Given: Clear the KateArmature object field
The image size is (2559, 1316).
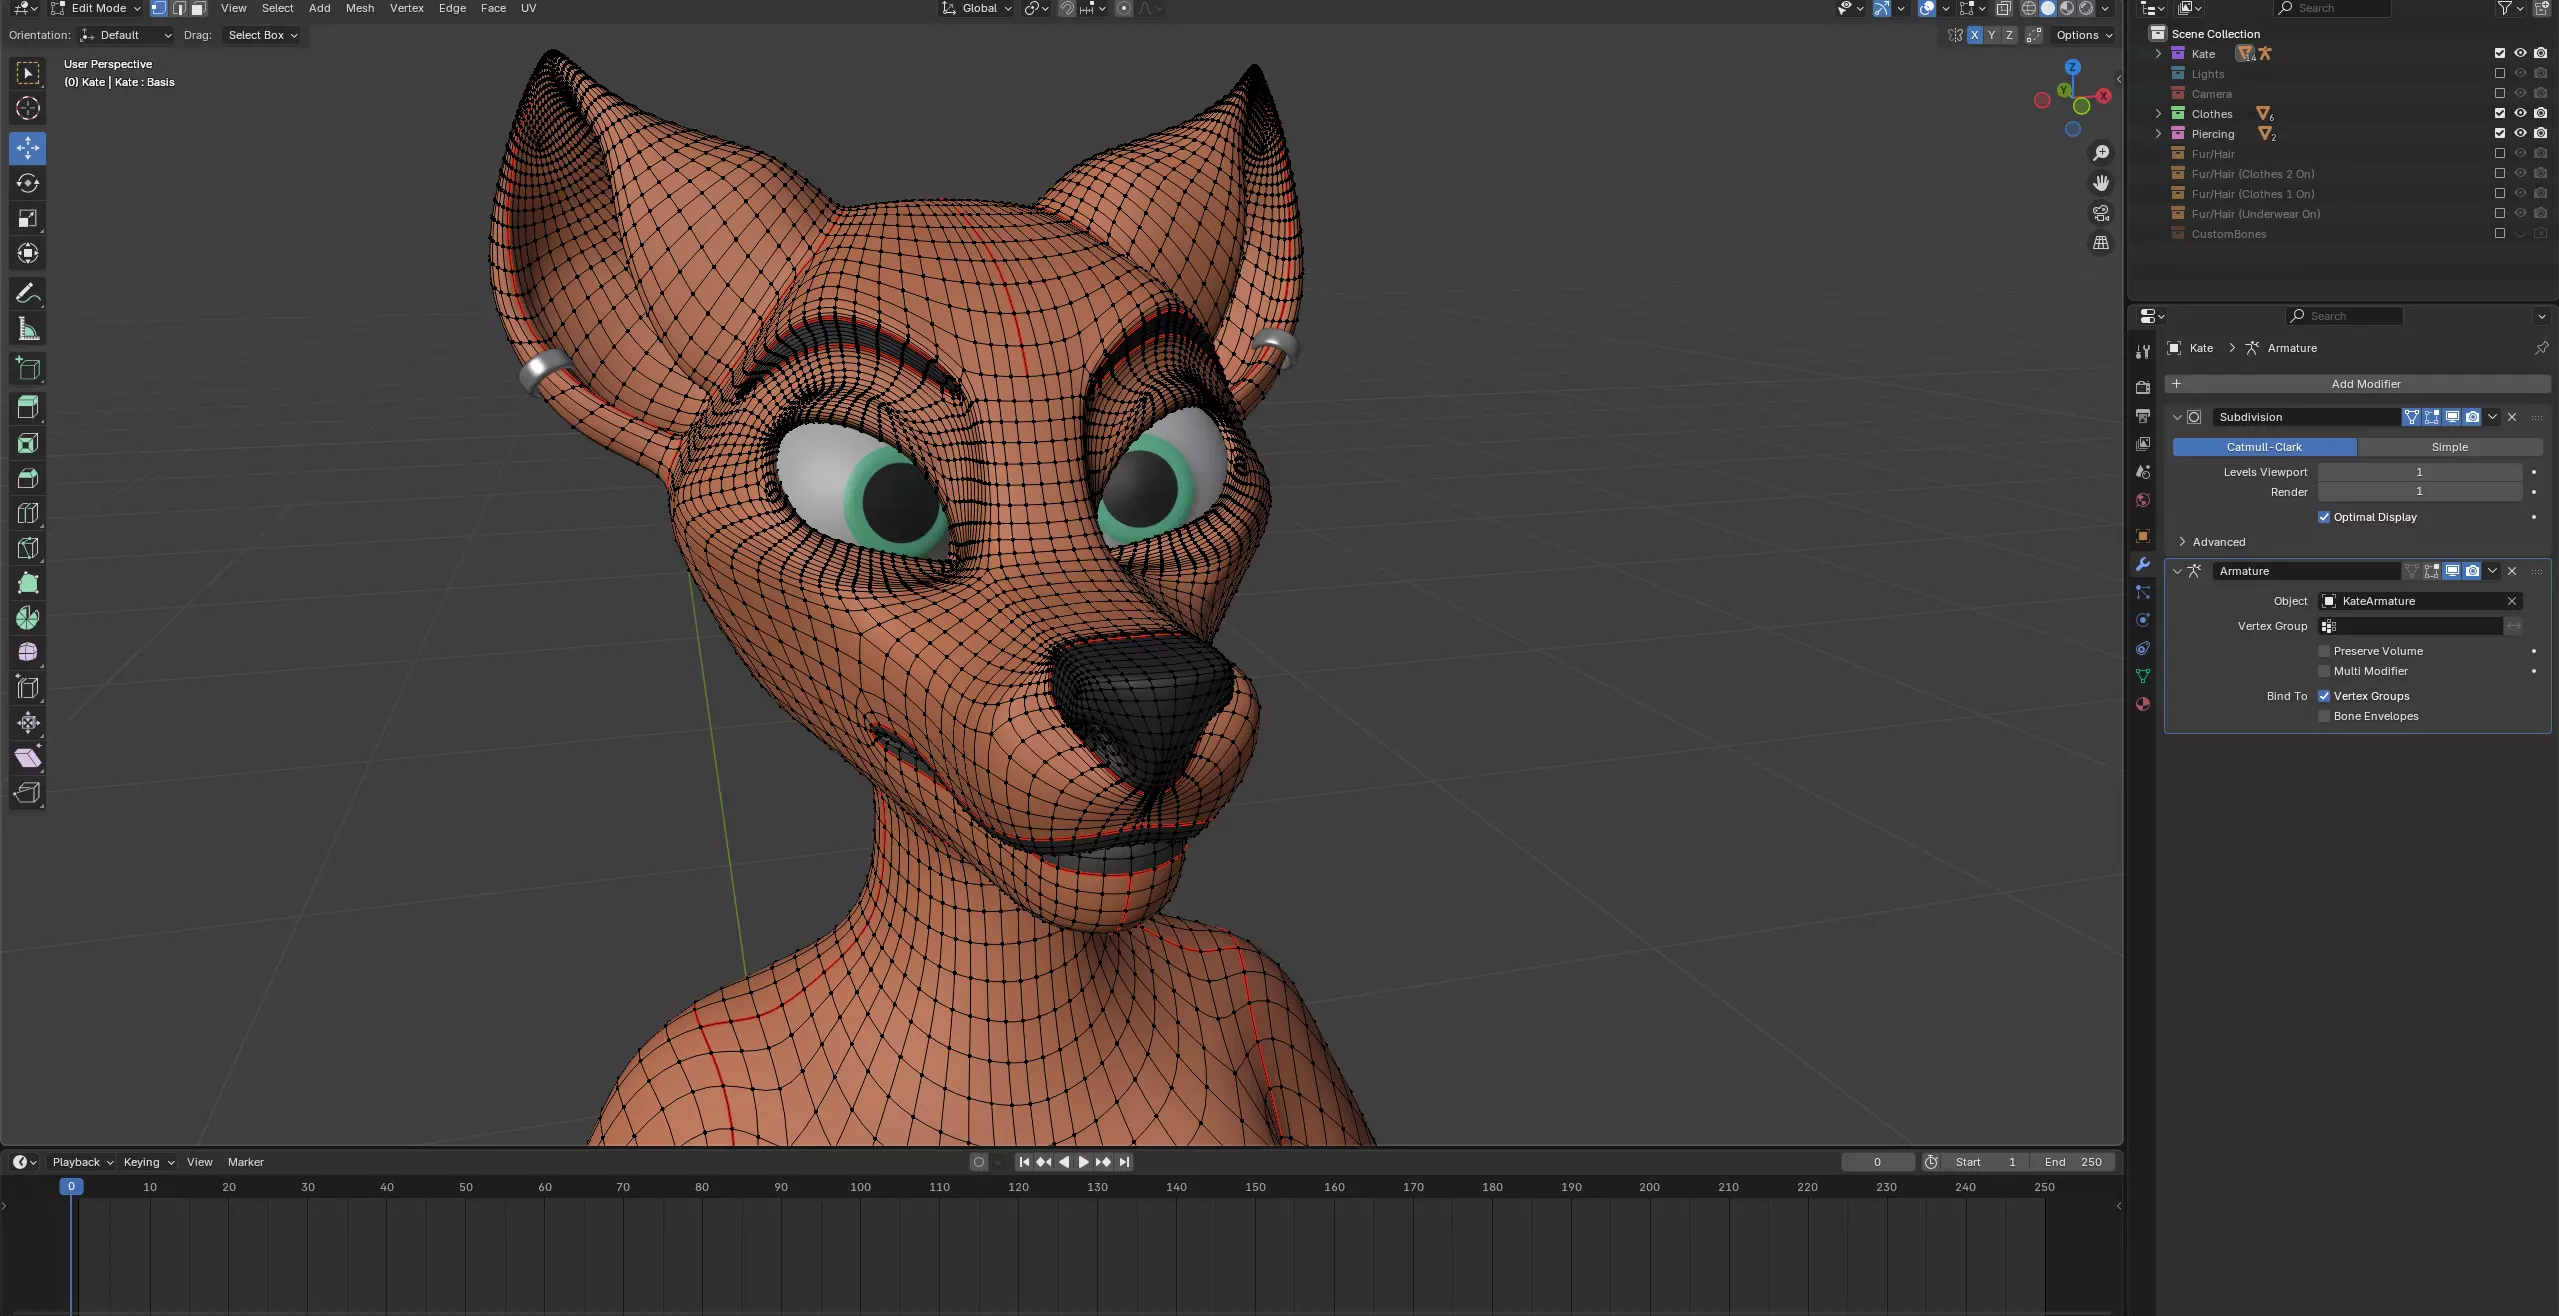Looking at the screenshot, I should 2511,601.
